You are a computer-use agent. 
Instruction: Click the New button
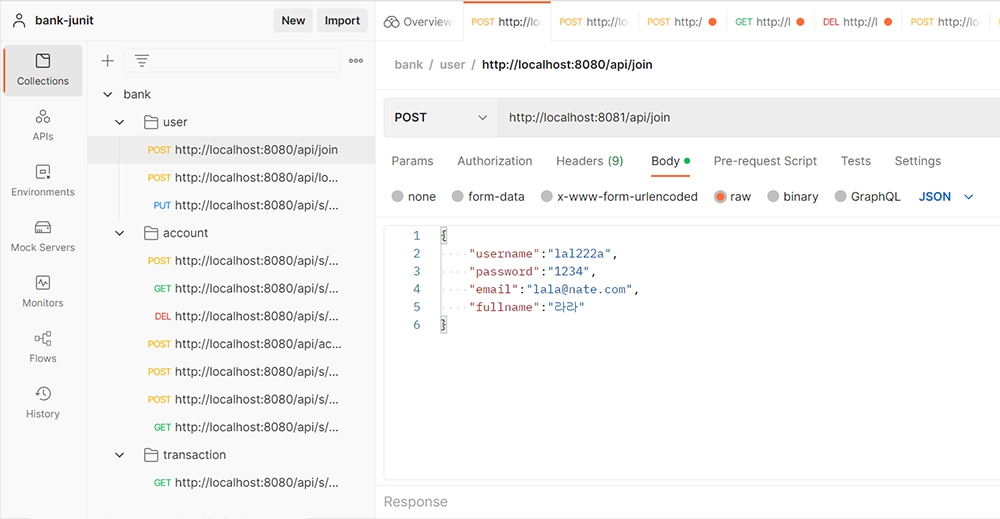293,20
